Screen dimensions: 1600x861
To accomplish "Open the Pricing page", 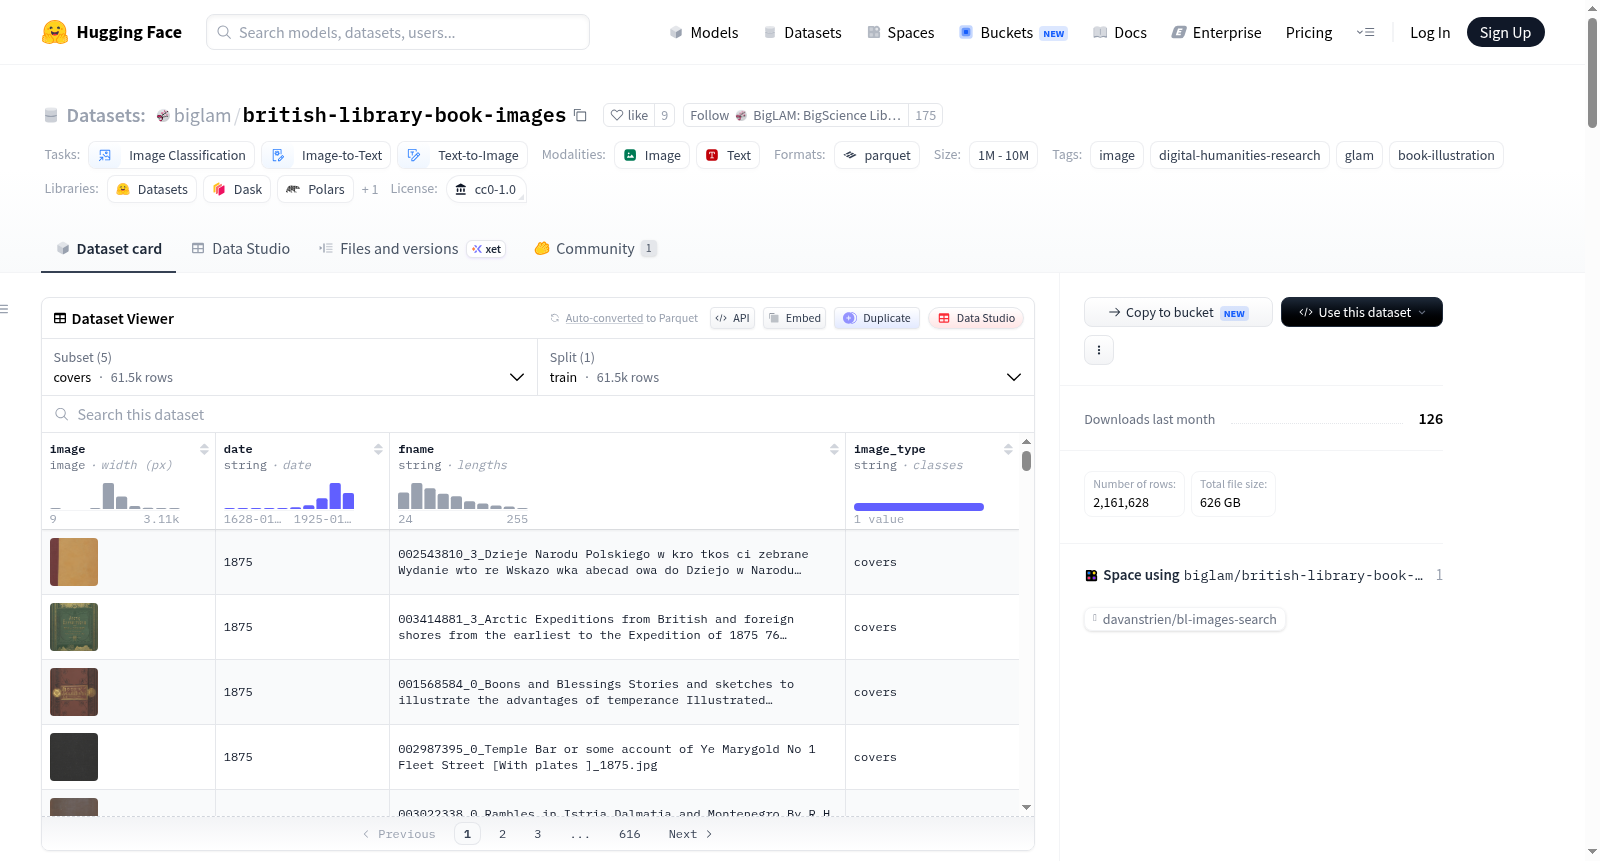I will pos(1309,33).
